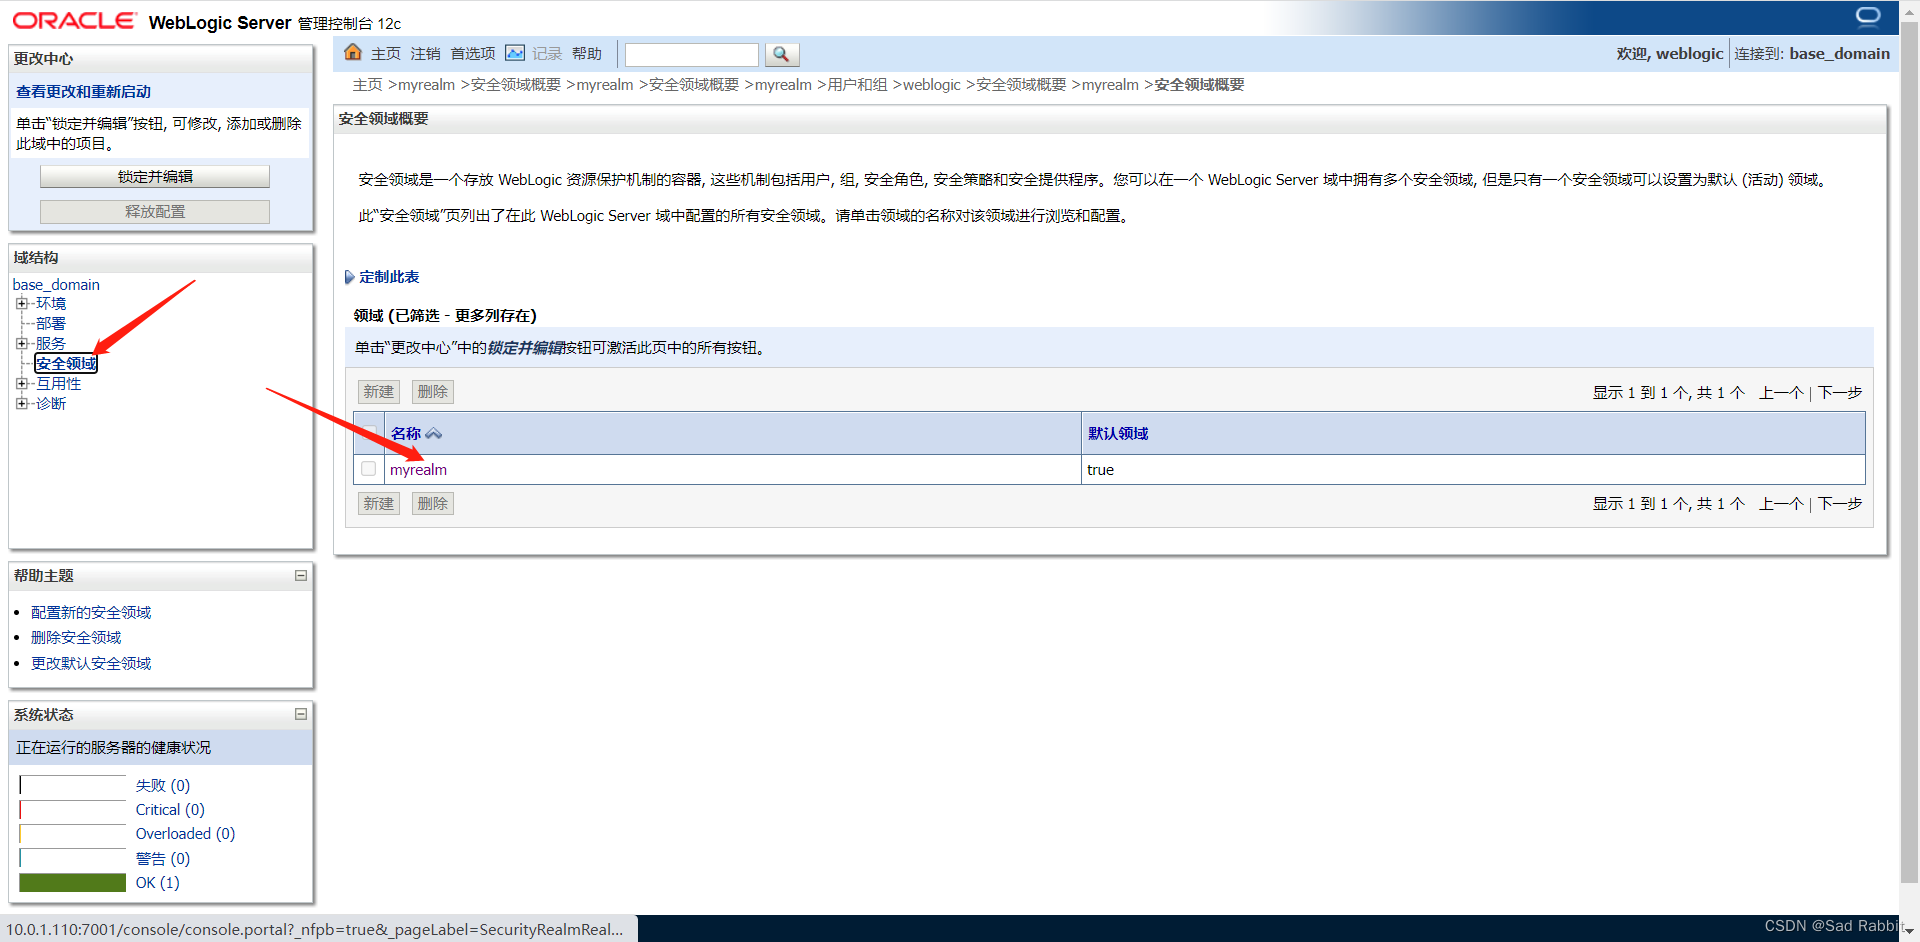Click 查看更改和重新启动 link

point(83,91)
